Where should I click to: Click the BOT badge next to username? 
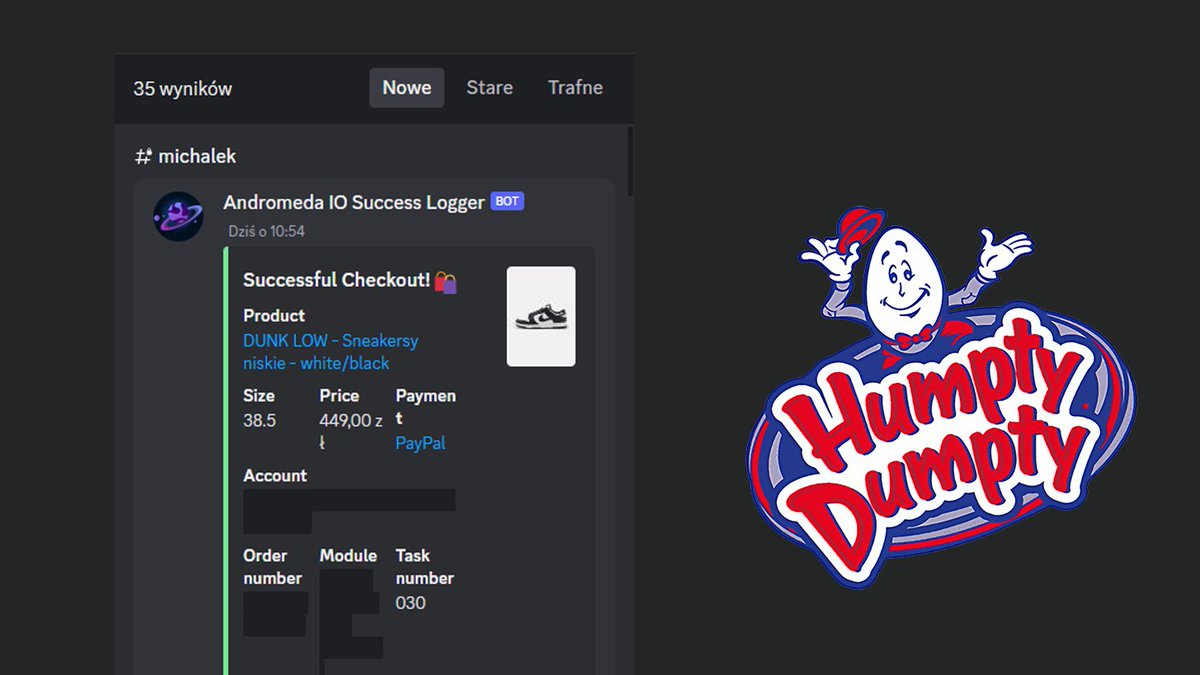[507, 201]
